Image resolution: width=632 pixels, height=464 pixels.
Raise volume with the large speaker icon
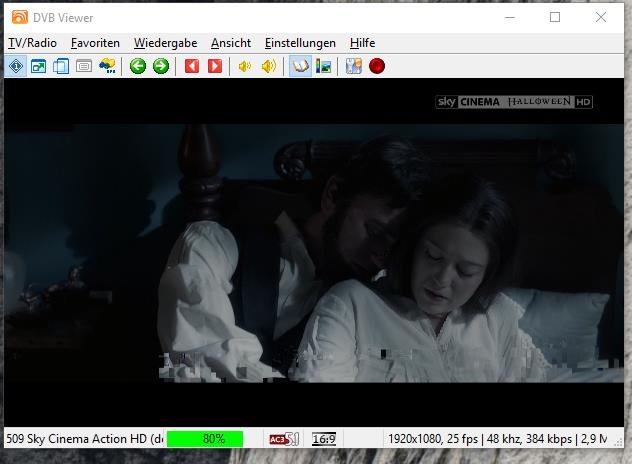point(268,67)
